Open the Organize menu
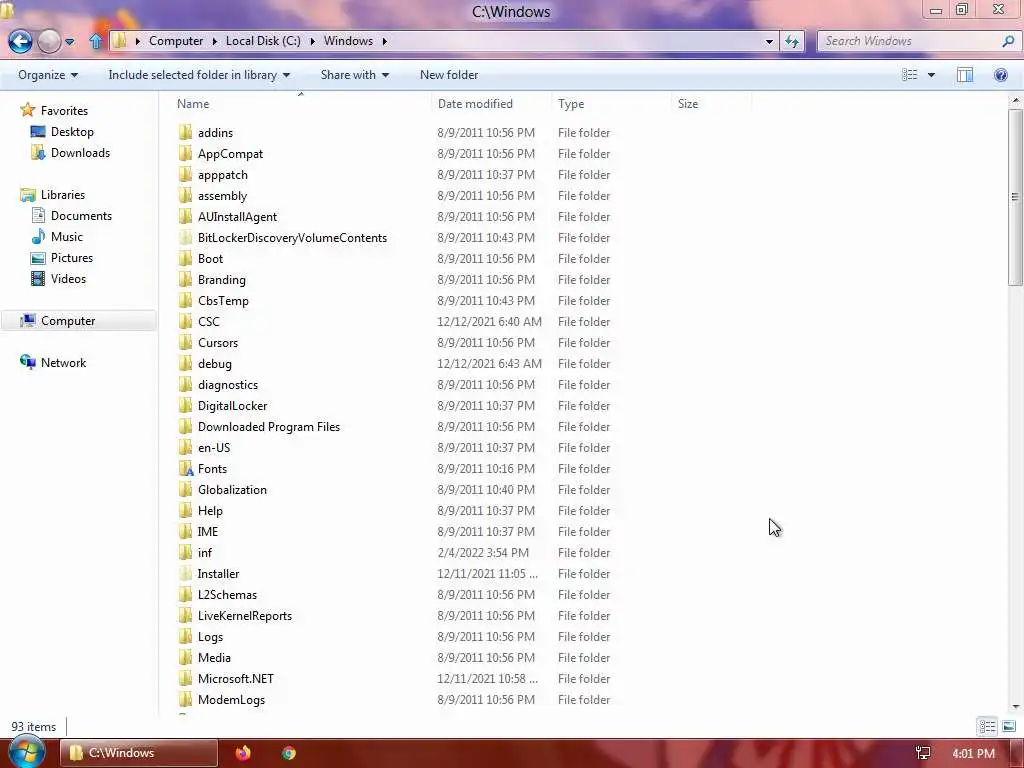The height and width of the screenshot is (768, 1024). point(48,75)
